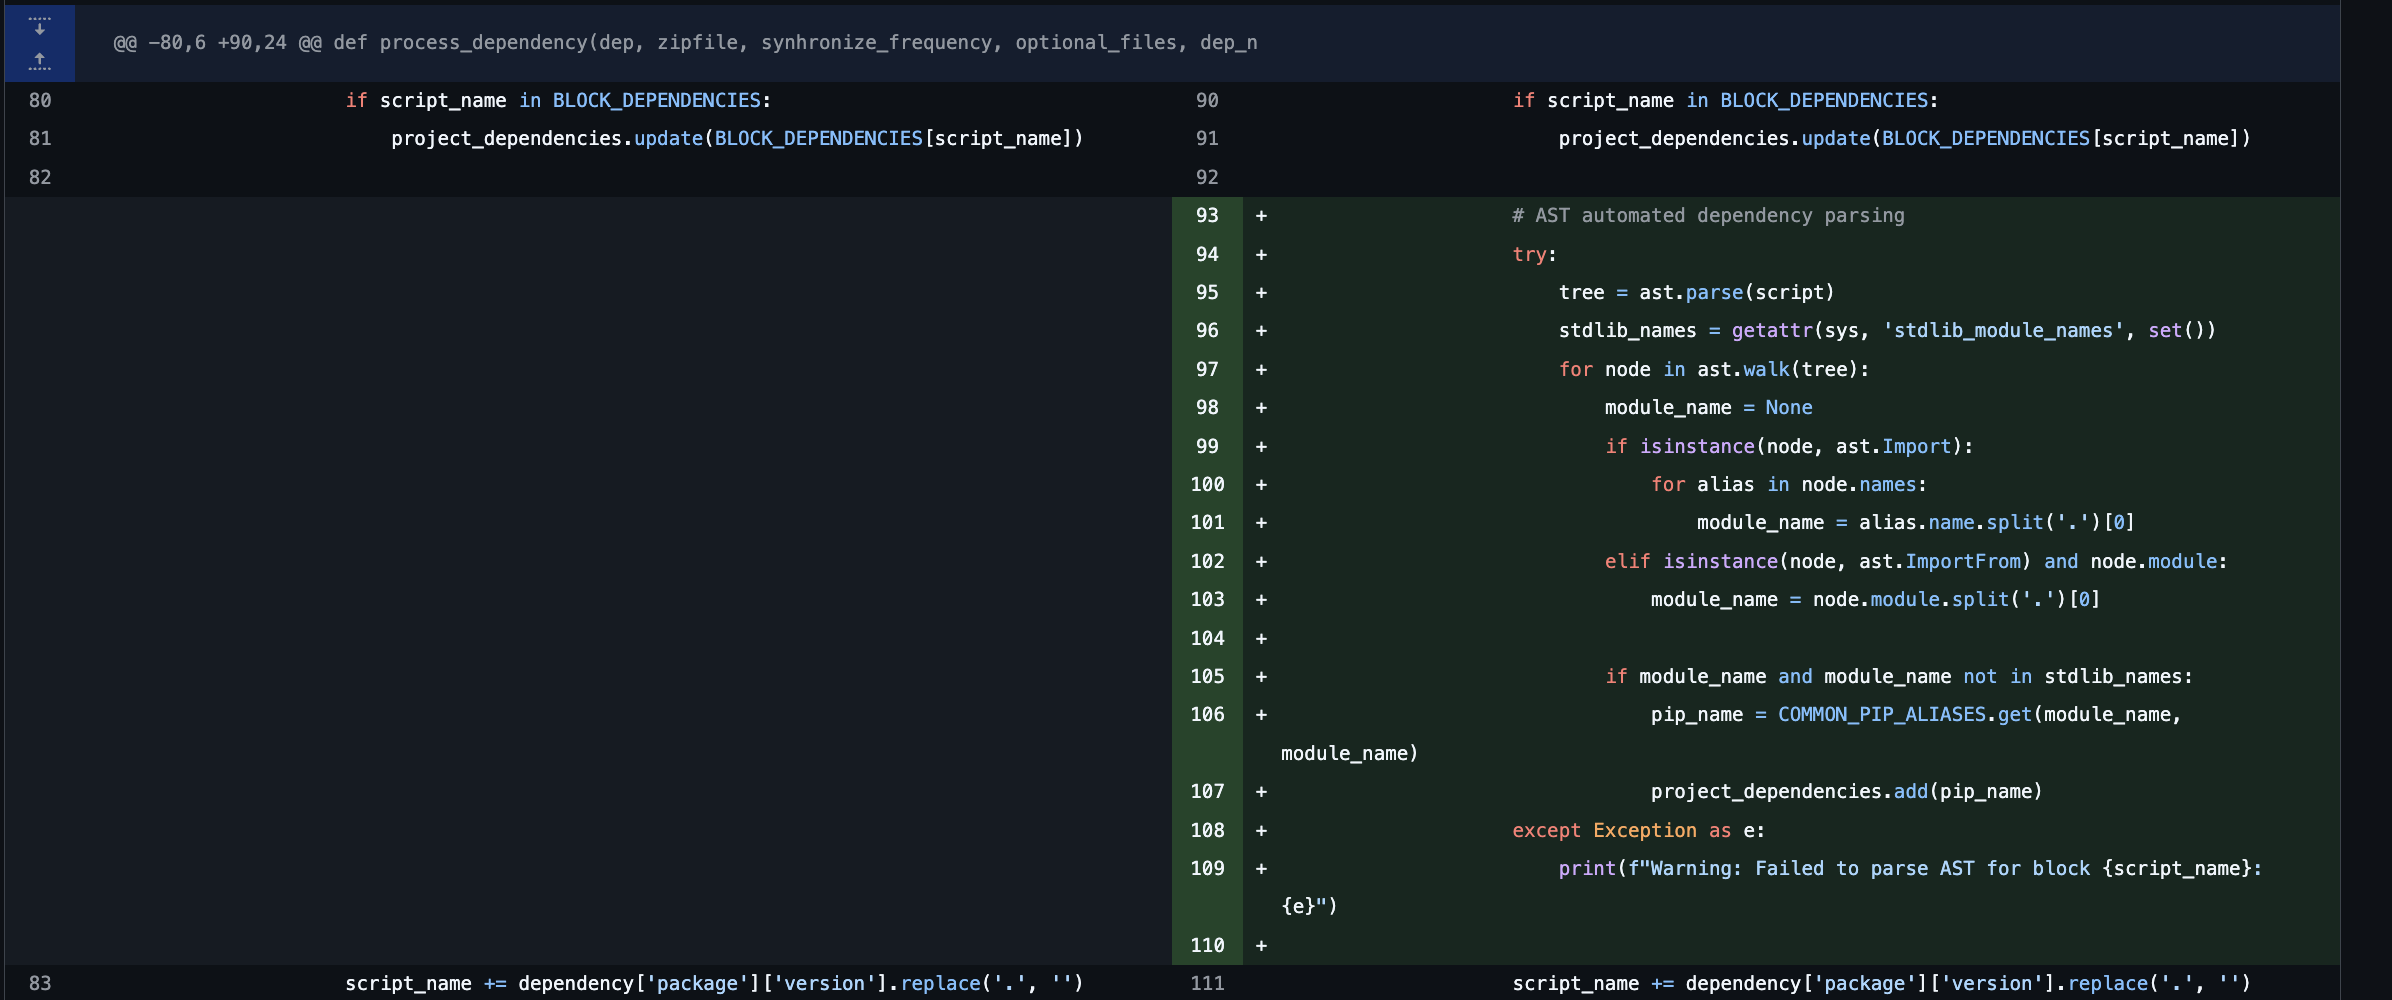Click the 'try:' line in added code
2392x1000 pixels.
tap(1534, 254)
